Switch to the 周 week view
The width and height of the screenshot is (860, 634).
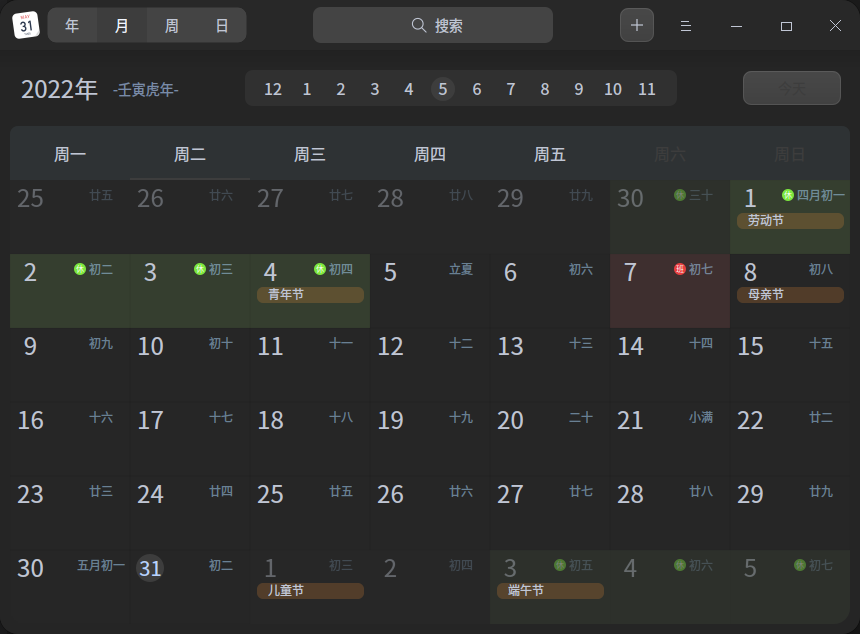(x=170, y=25)
